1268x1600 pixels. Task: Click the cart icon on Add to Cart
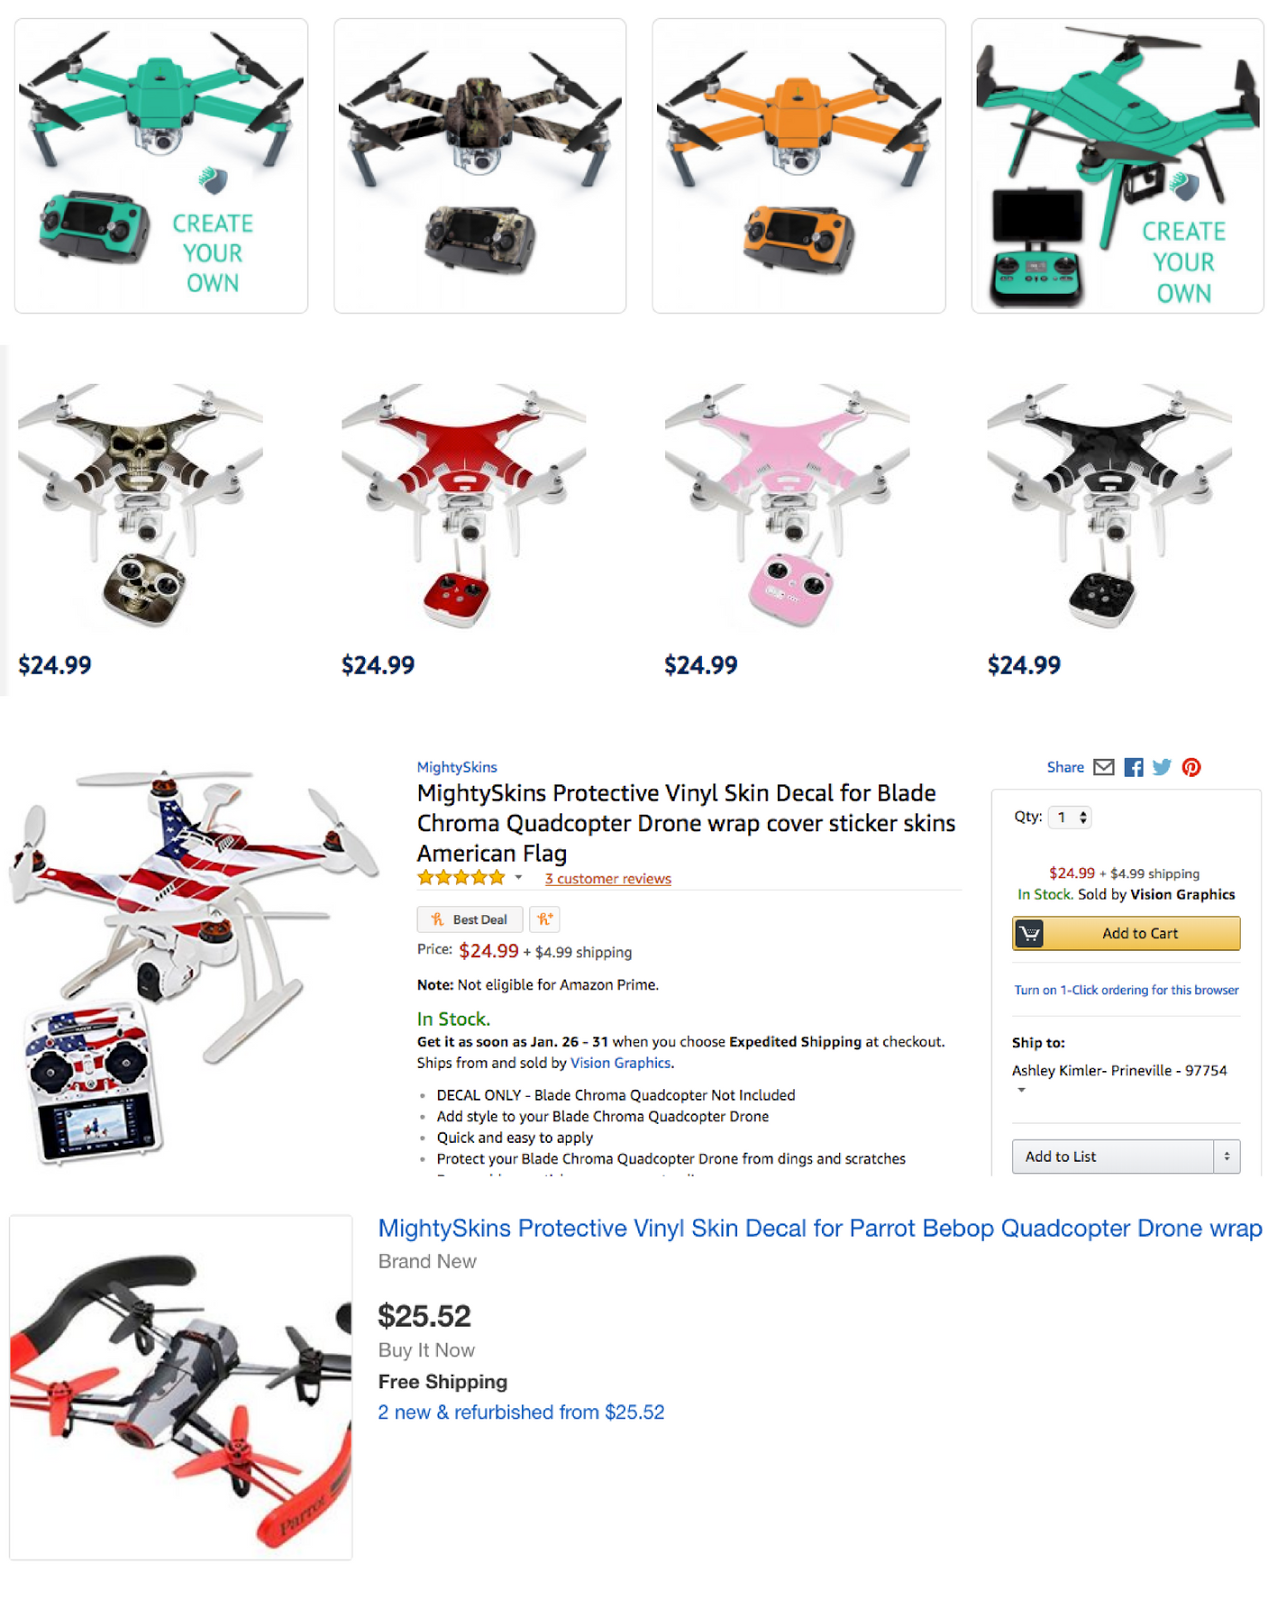pos(1029,933)
